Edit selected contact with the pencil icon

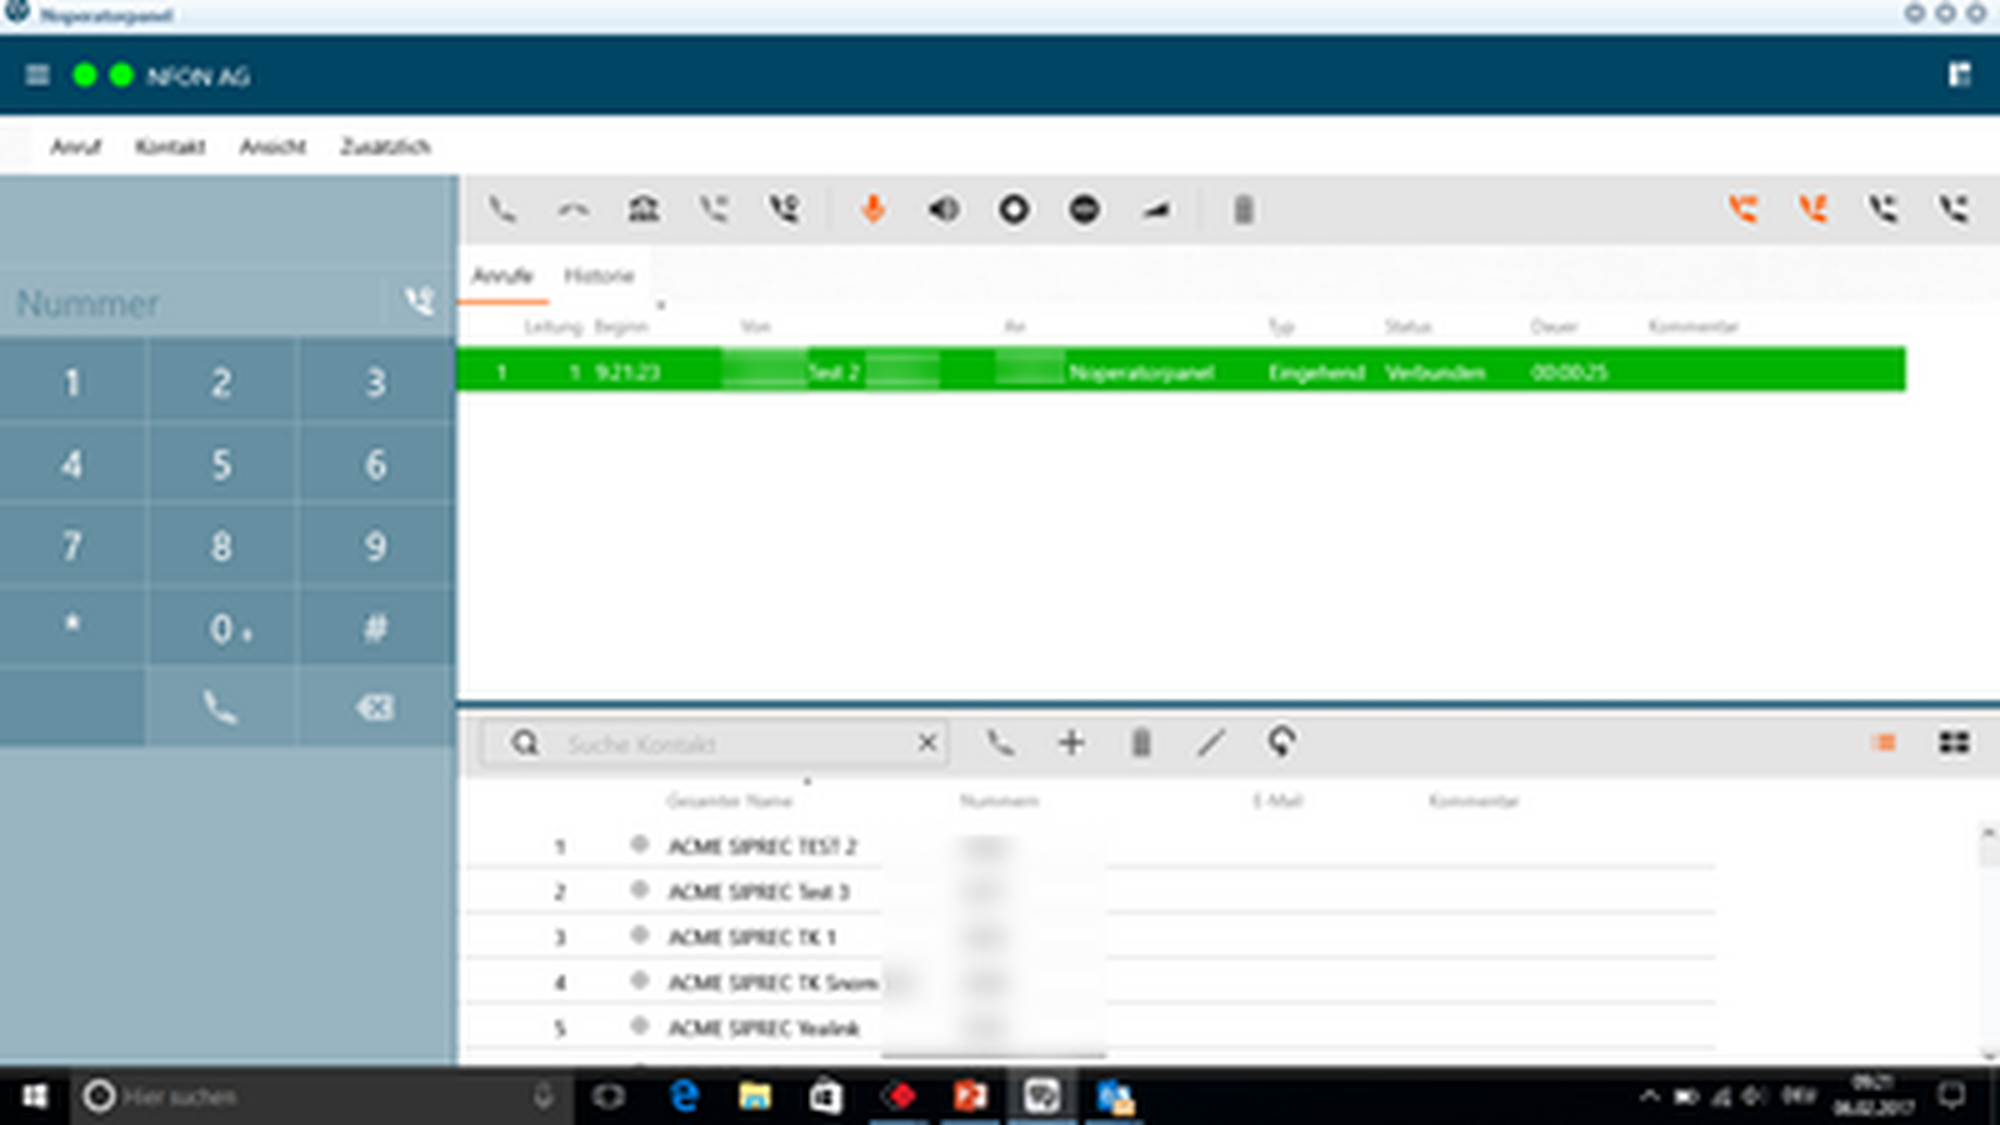[1211, 743]
